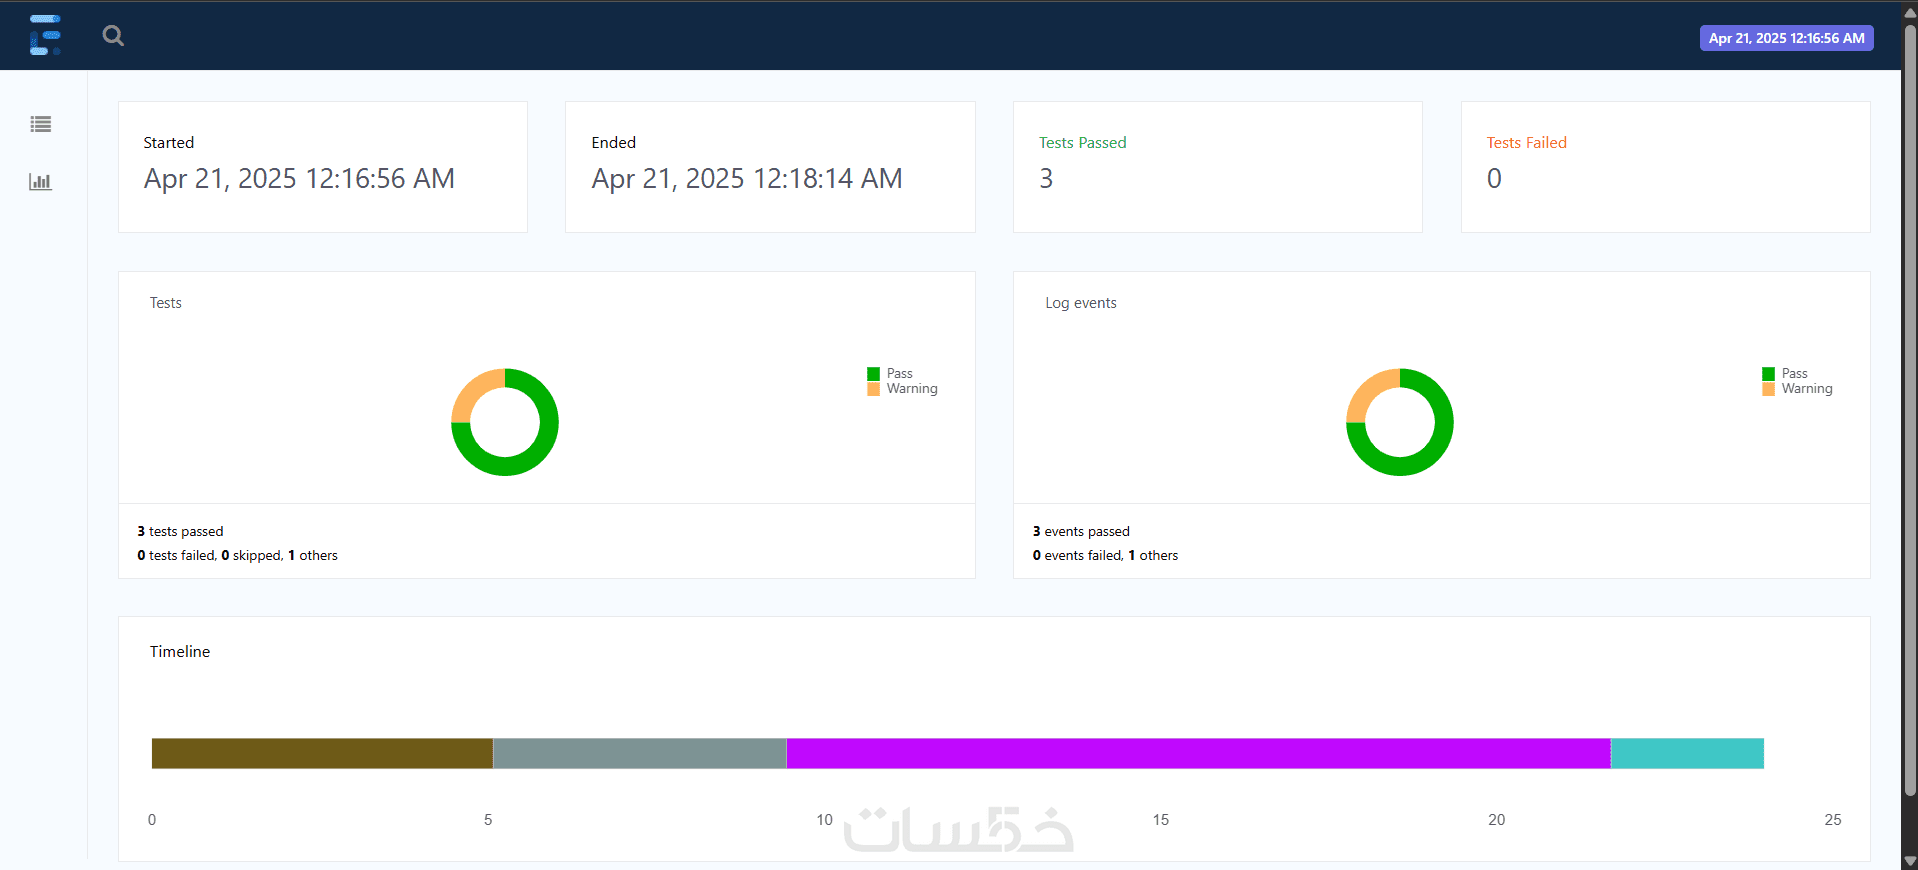Select the magenta timeline bar segment

point(1199,753)
